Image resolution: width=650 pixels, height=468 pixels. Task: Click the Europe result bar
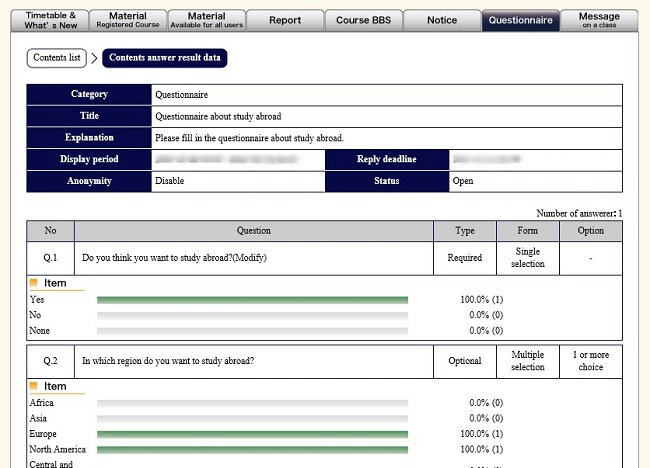pos(252,435)
